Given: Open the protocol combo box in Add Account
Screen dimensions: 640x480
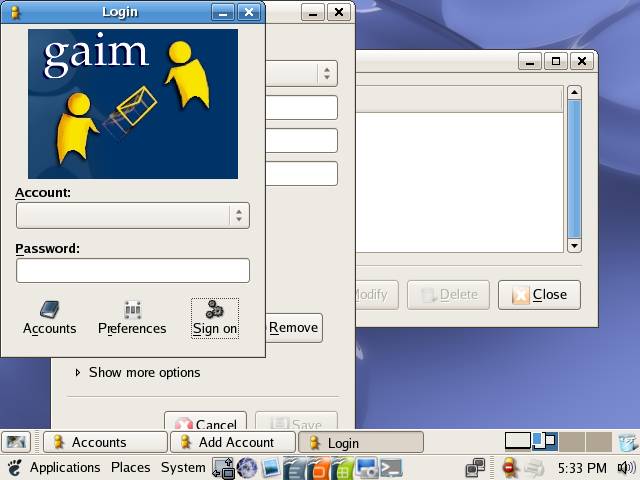Looking at the screenshot, I should (x=326, y=73).
